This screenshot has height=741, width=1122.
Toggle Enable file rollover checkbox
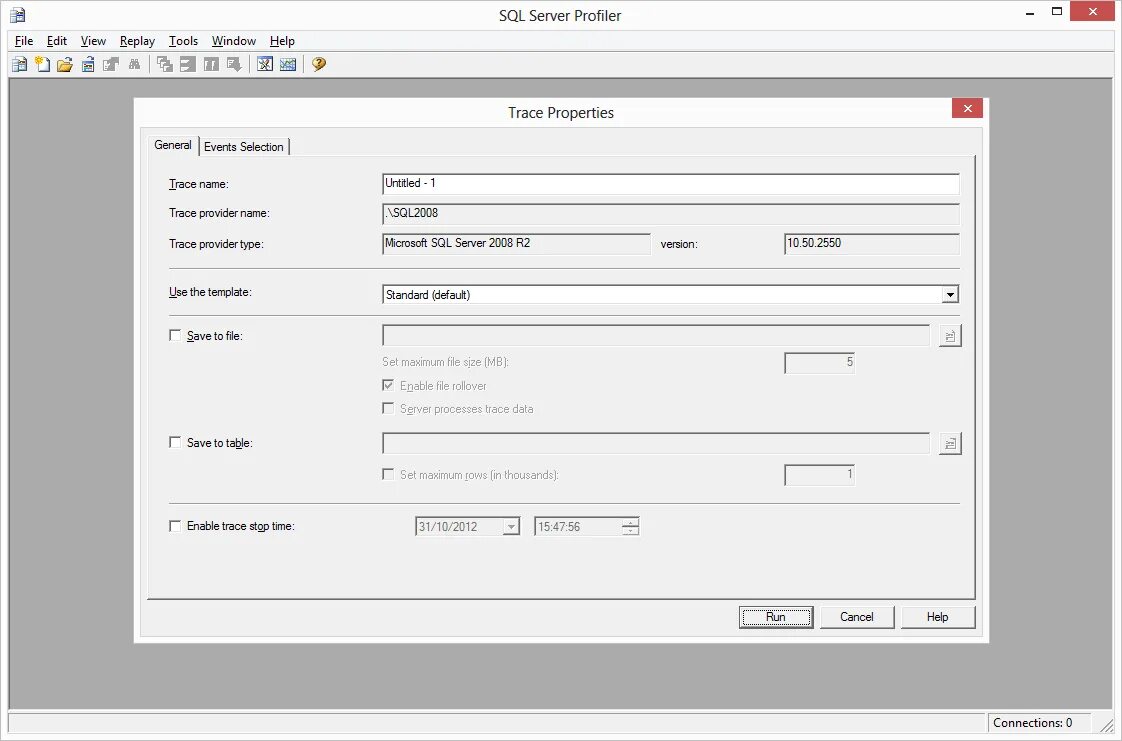388,386
